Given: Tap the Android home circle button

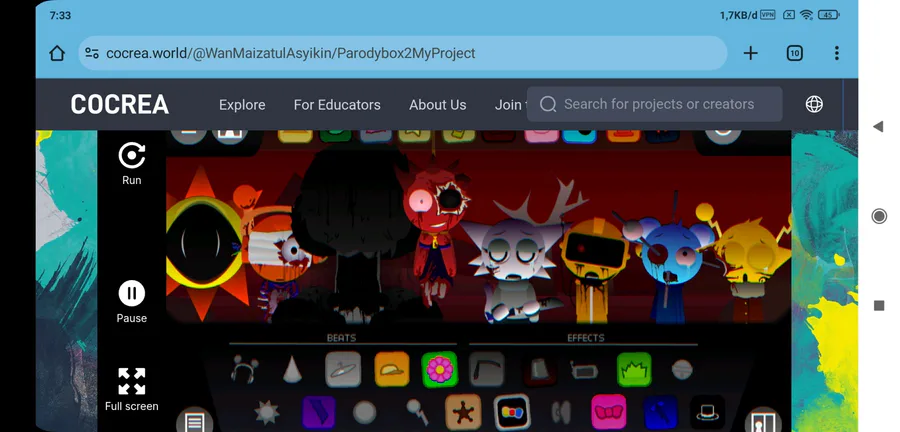Looking at the screenshot, I should 879,216.
